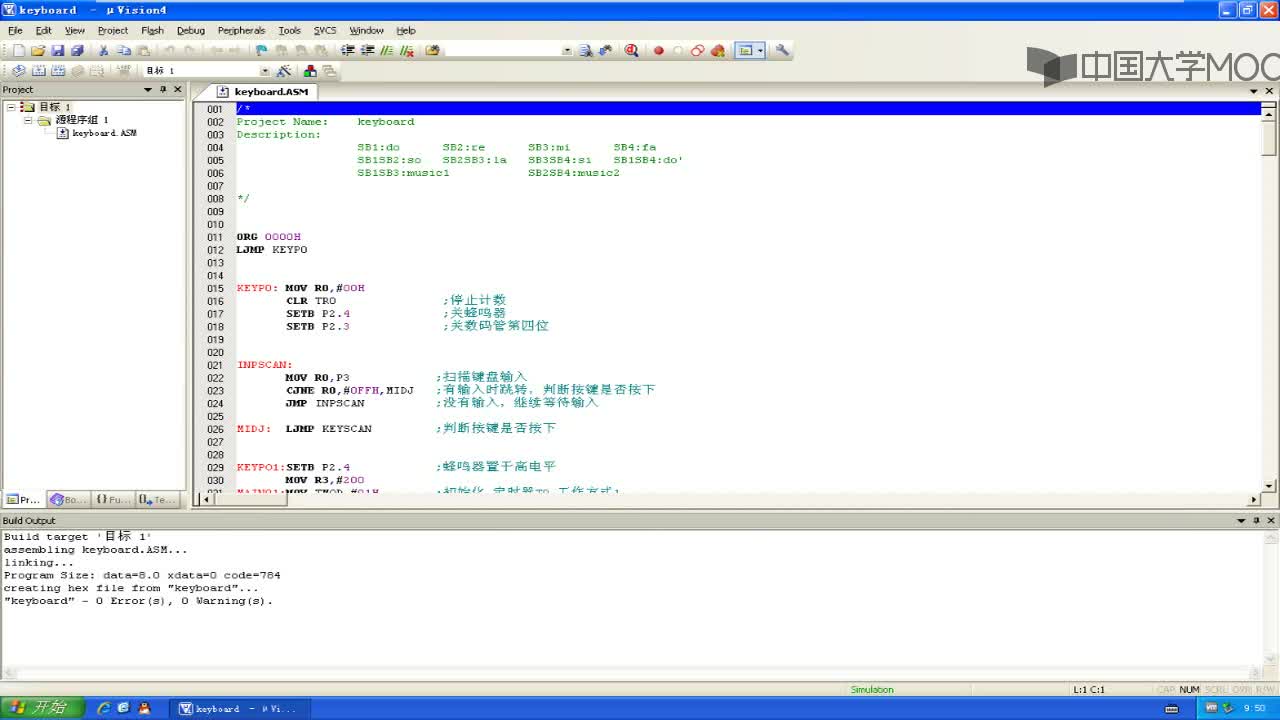Click the Find in Files icon
Screen dimensions: 1280x720
pos(432,51)
